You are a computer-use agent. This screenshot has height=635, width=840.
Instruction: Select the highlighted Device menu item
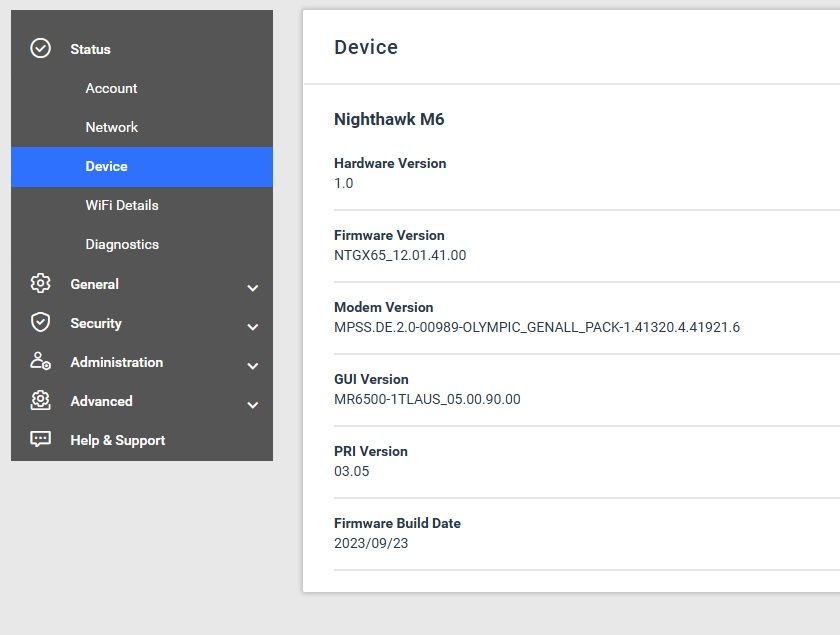tap(106, 166)
